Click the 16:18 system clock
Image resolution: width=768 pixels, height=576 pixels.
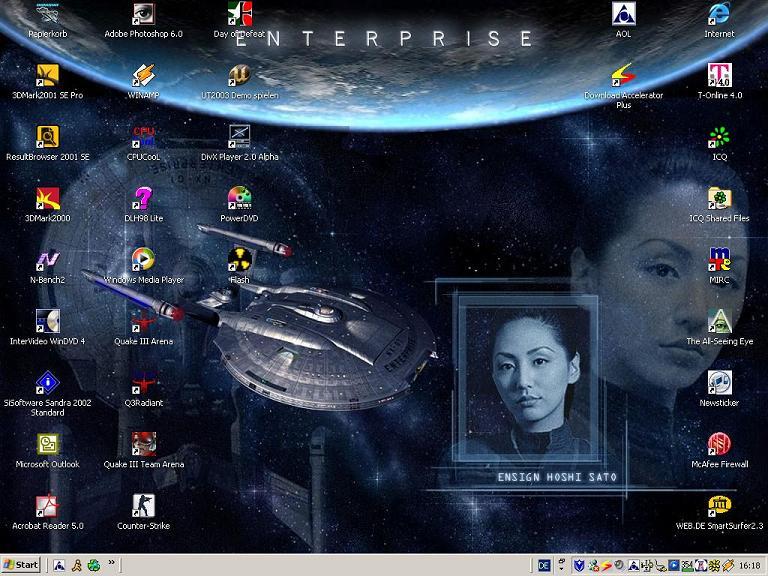point(749,566)
